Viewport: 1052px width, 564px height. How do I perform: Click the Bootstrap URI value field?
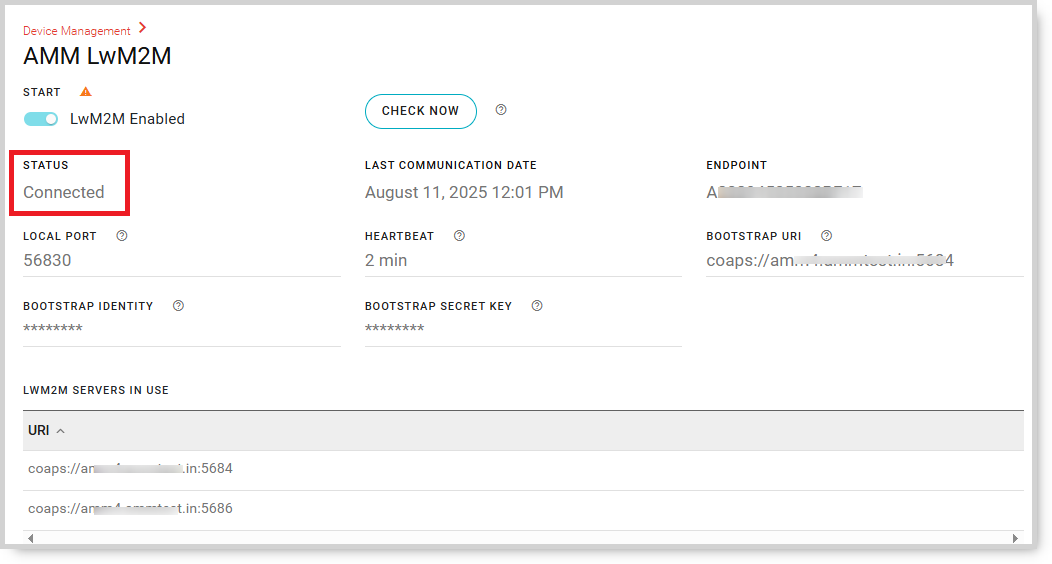pyautogui.click(x=864, y=261)
